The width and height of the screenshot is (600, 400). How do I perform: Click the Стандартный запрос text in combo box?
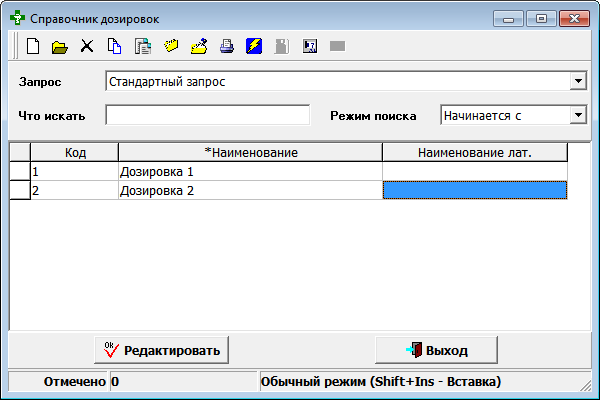tap(167, 82)
